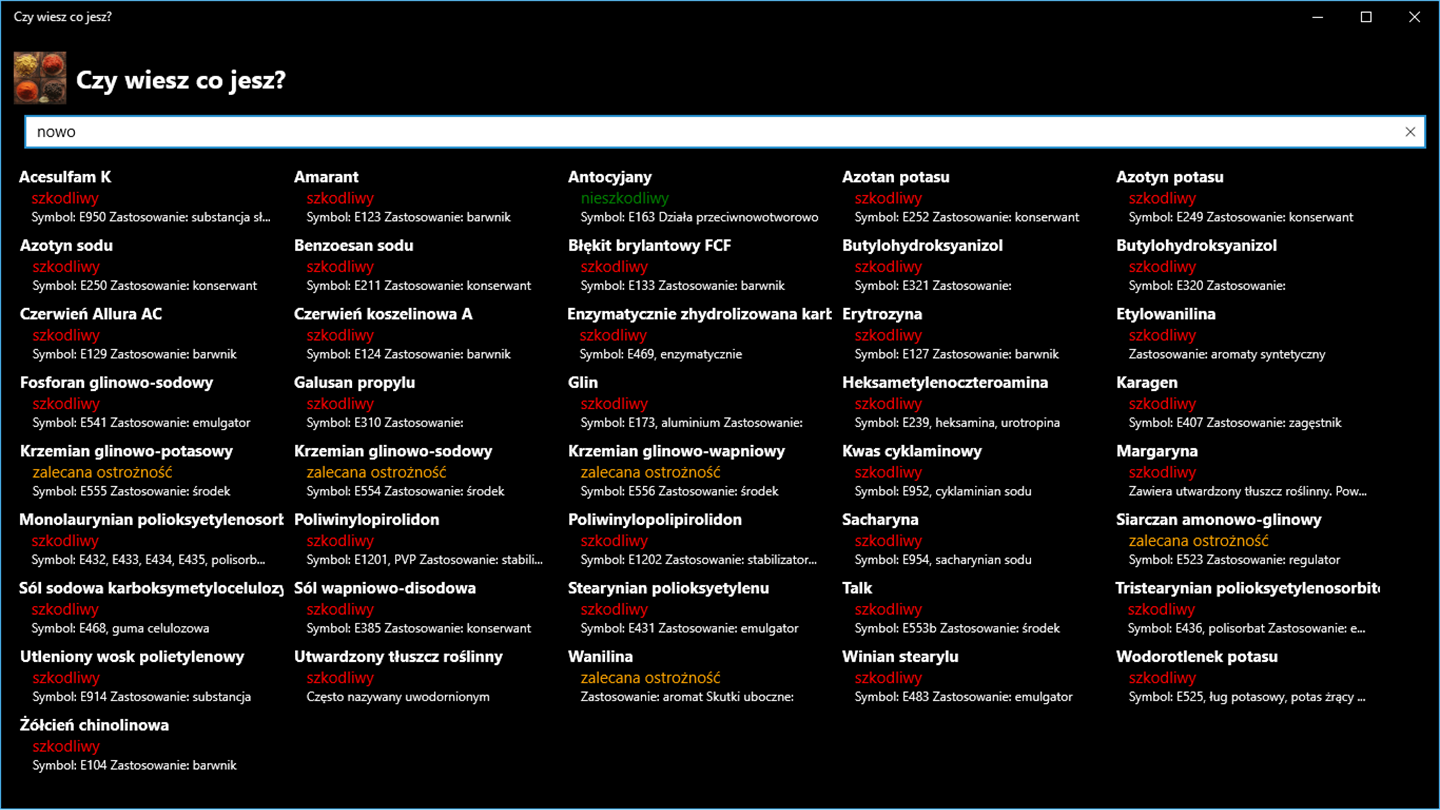
Task: Select the Antocyjany additive item
Action: point(698,197)
